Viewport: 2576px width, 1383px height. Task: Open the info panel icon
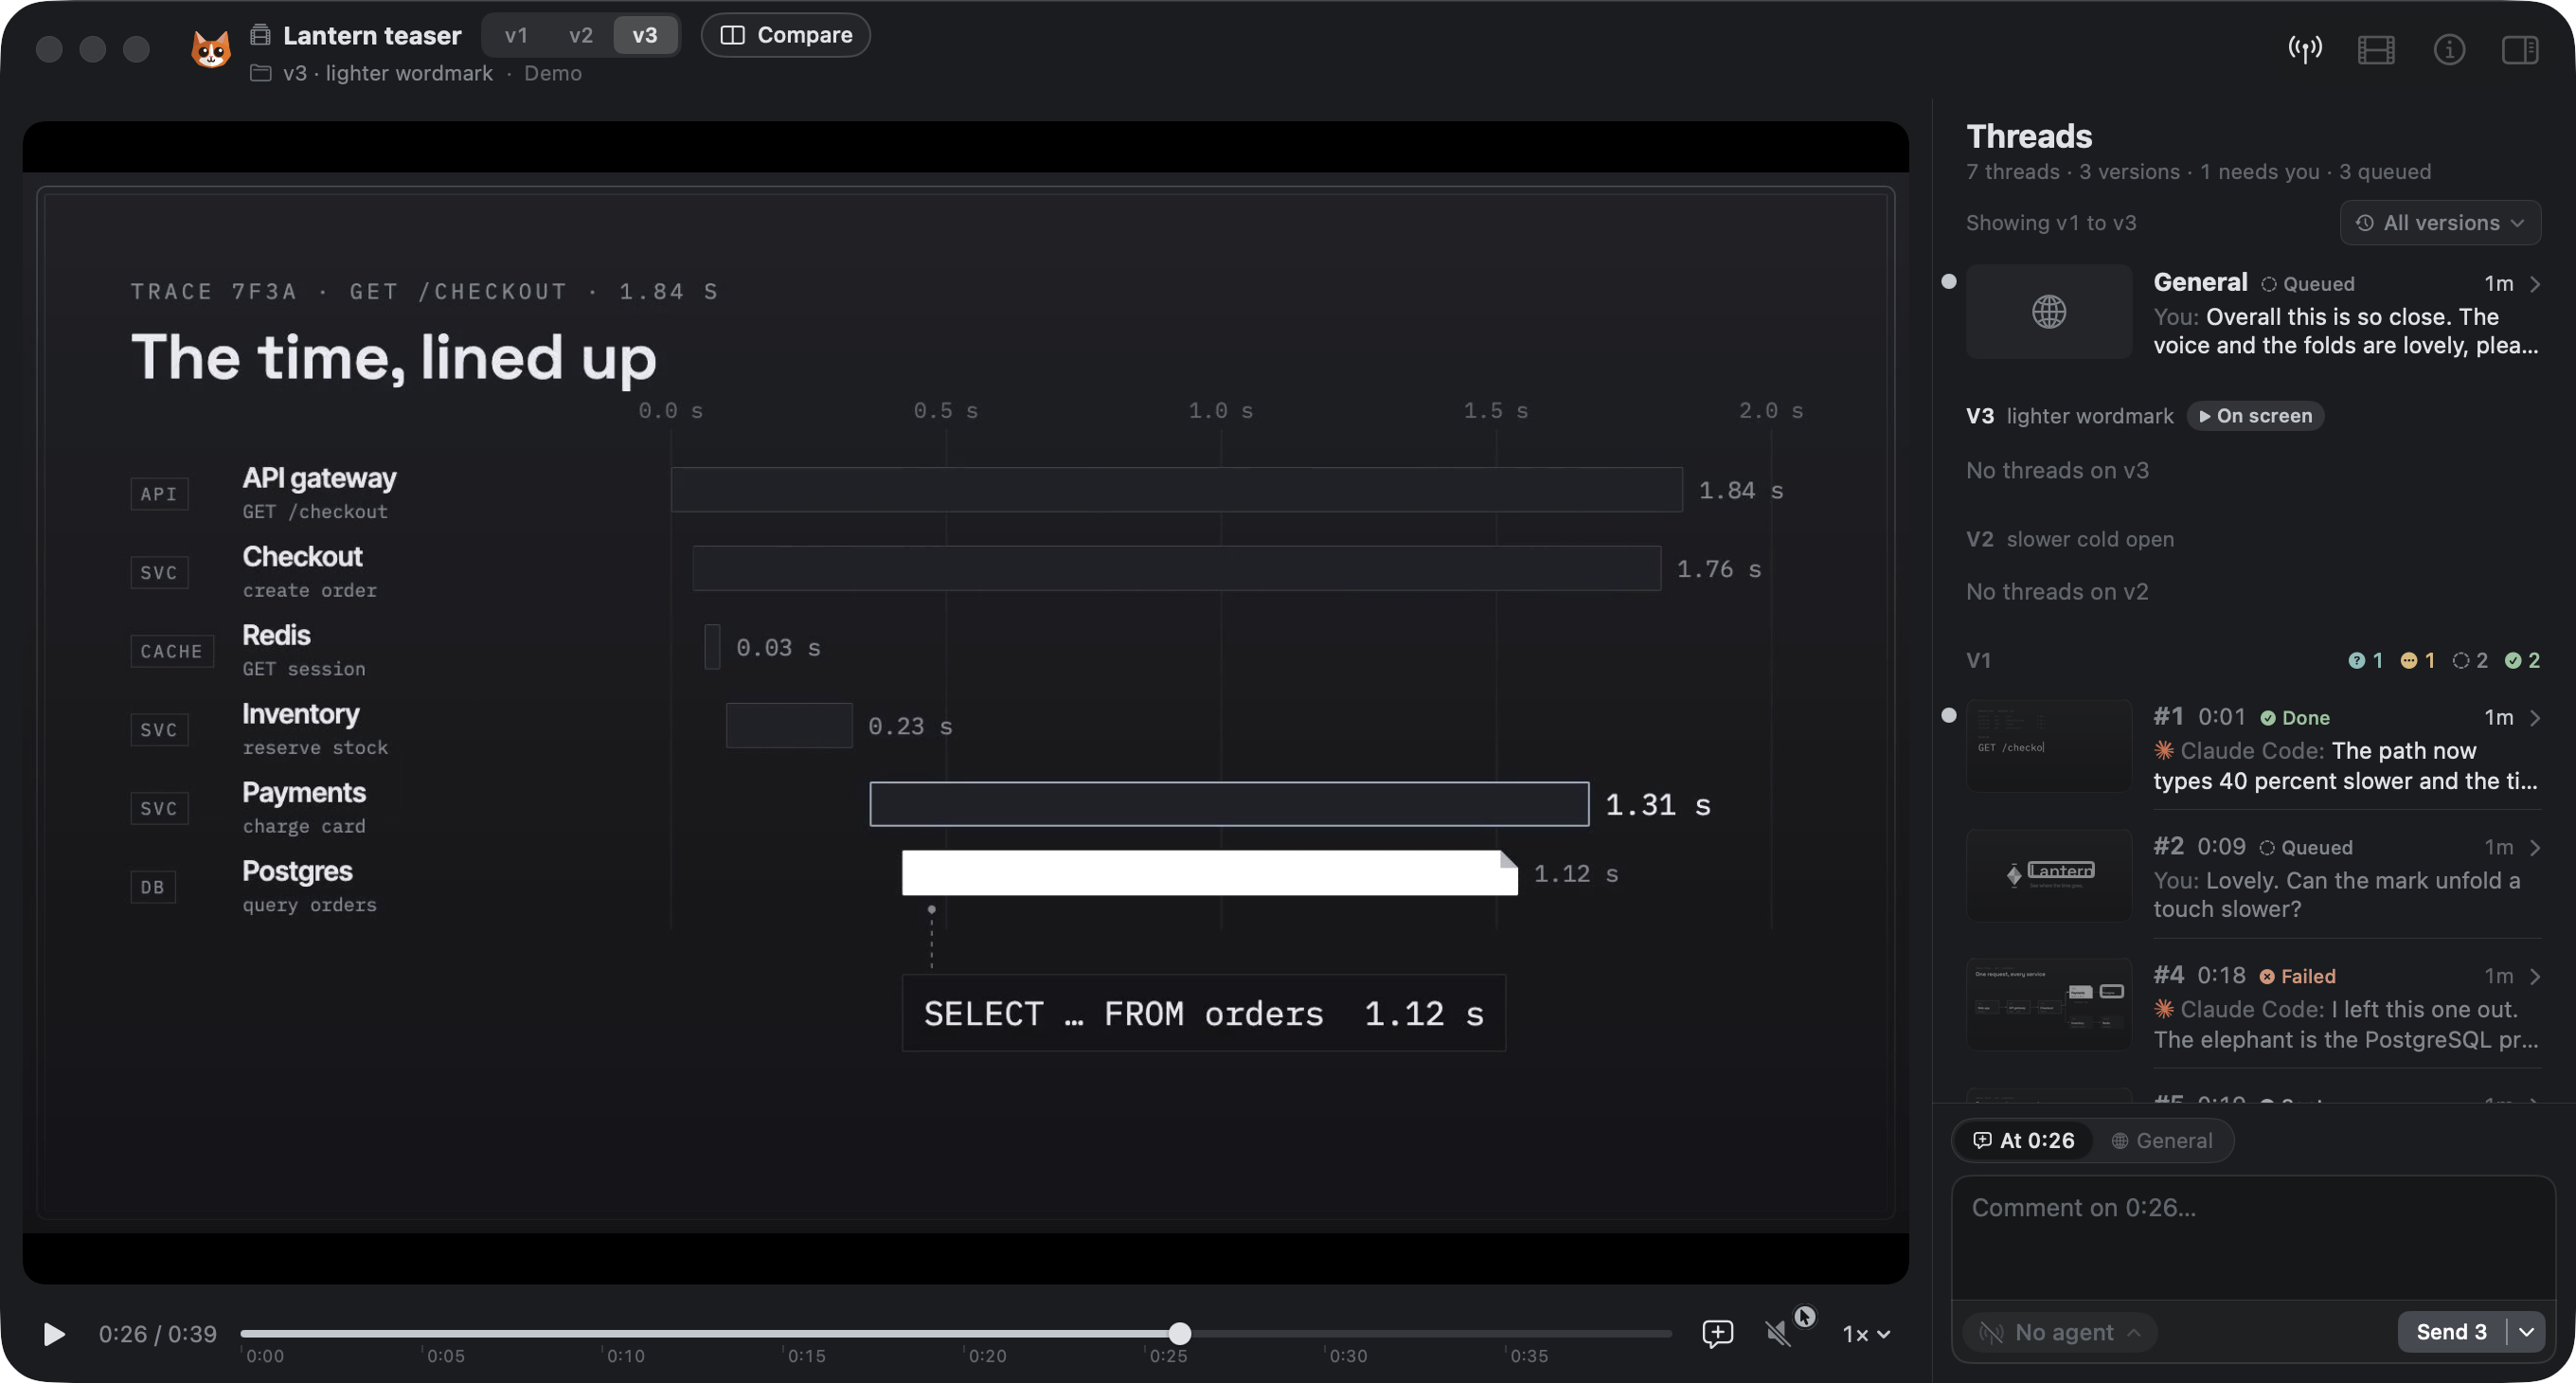[x=2449, y=49]
